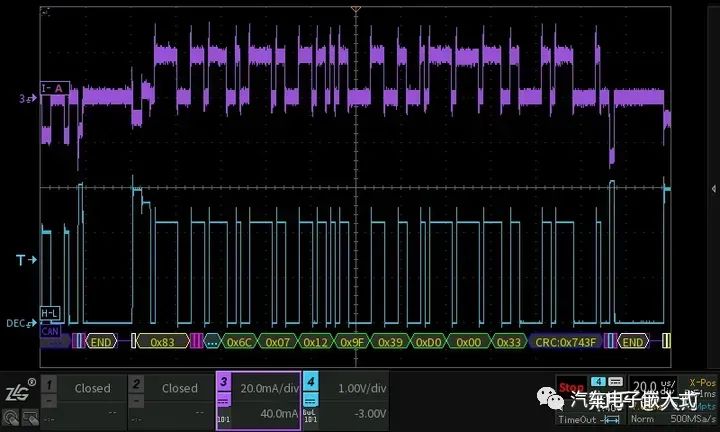This screenshot has width=720, height=432.
Task: Select decoded data byte 0x33
Action: click(x=509, y=342)
